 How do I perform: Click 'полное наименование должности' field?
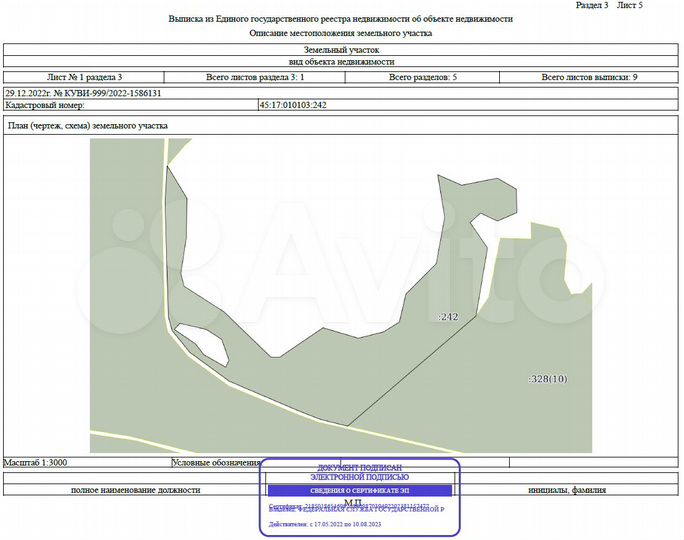click(x=135, y=490)
